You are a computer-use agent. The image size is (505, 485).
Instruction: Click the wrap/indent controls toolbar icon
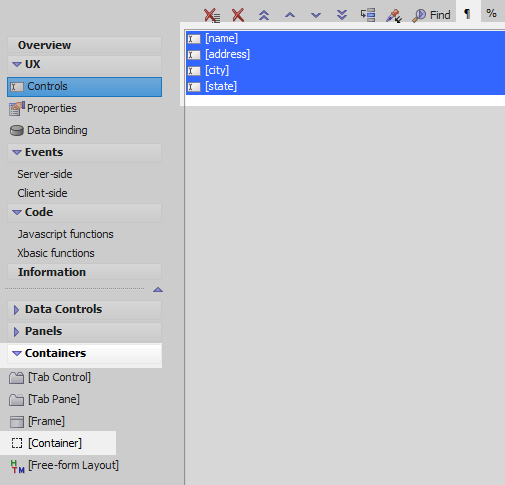[368, 15]
